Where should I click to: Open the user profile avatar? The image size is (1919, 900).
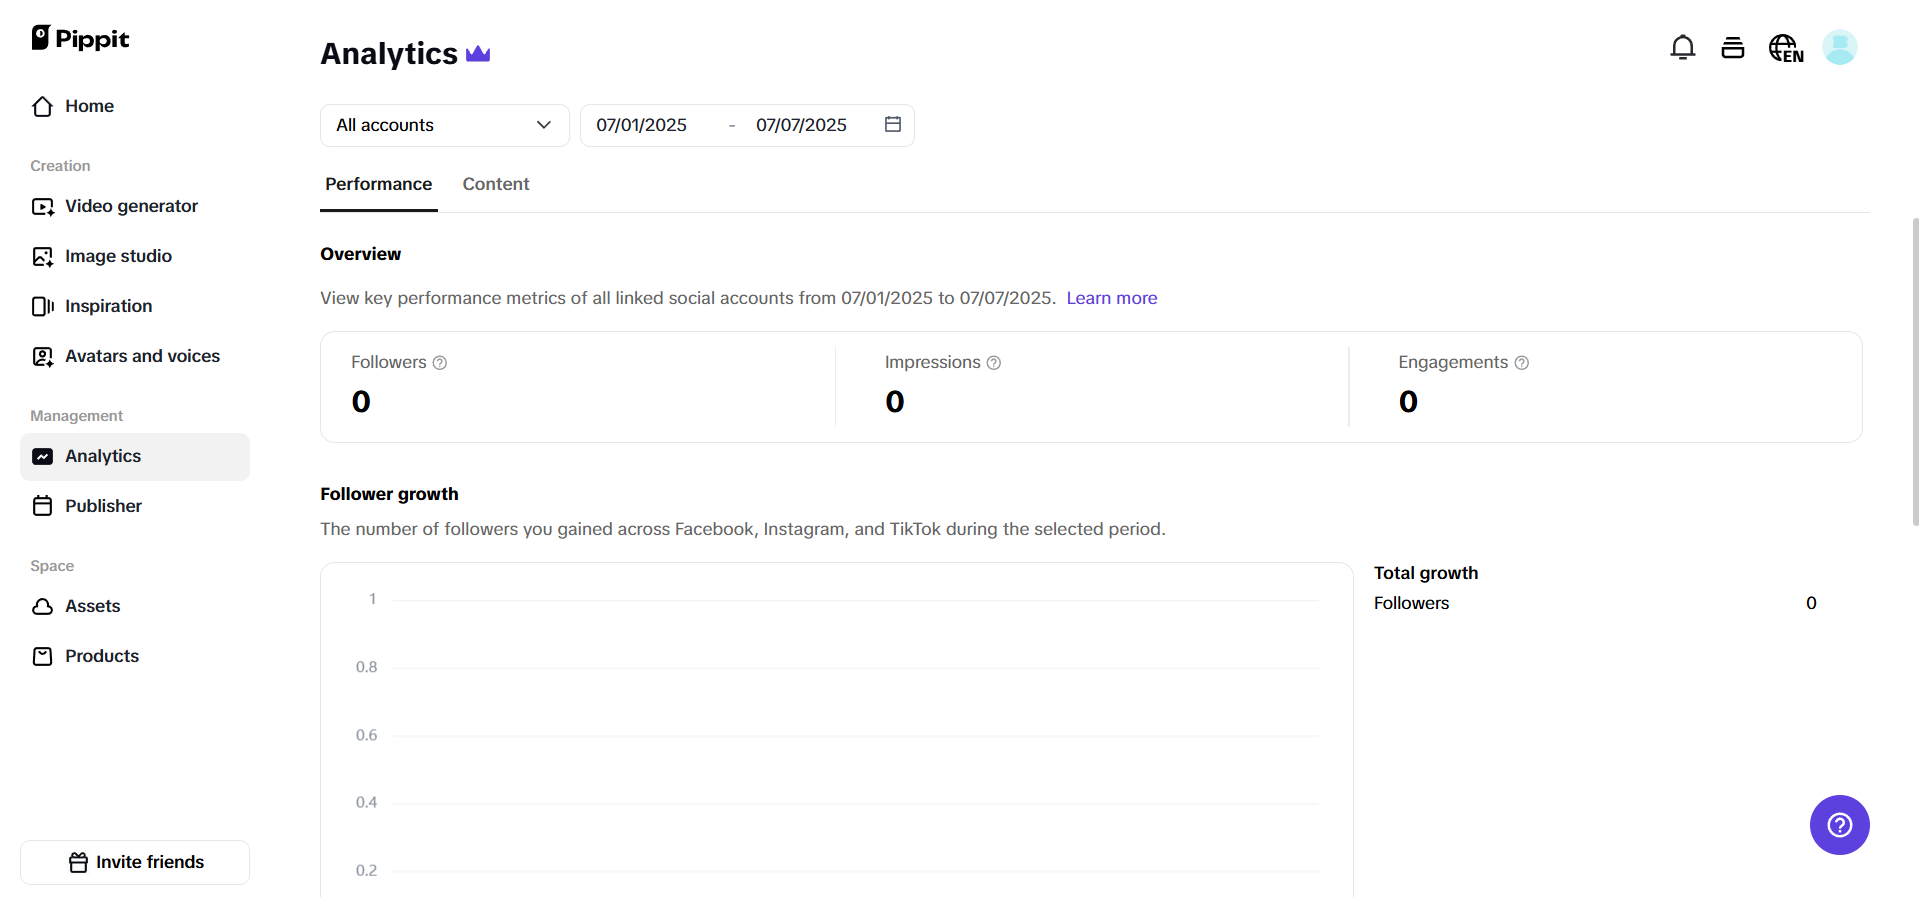coord(1840,47)
